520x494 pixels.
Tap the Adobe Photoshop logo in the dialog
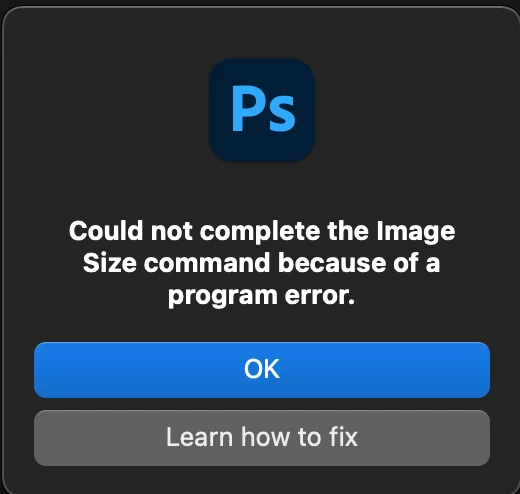262,110
